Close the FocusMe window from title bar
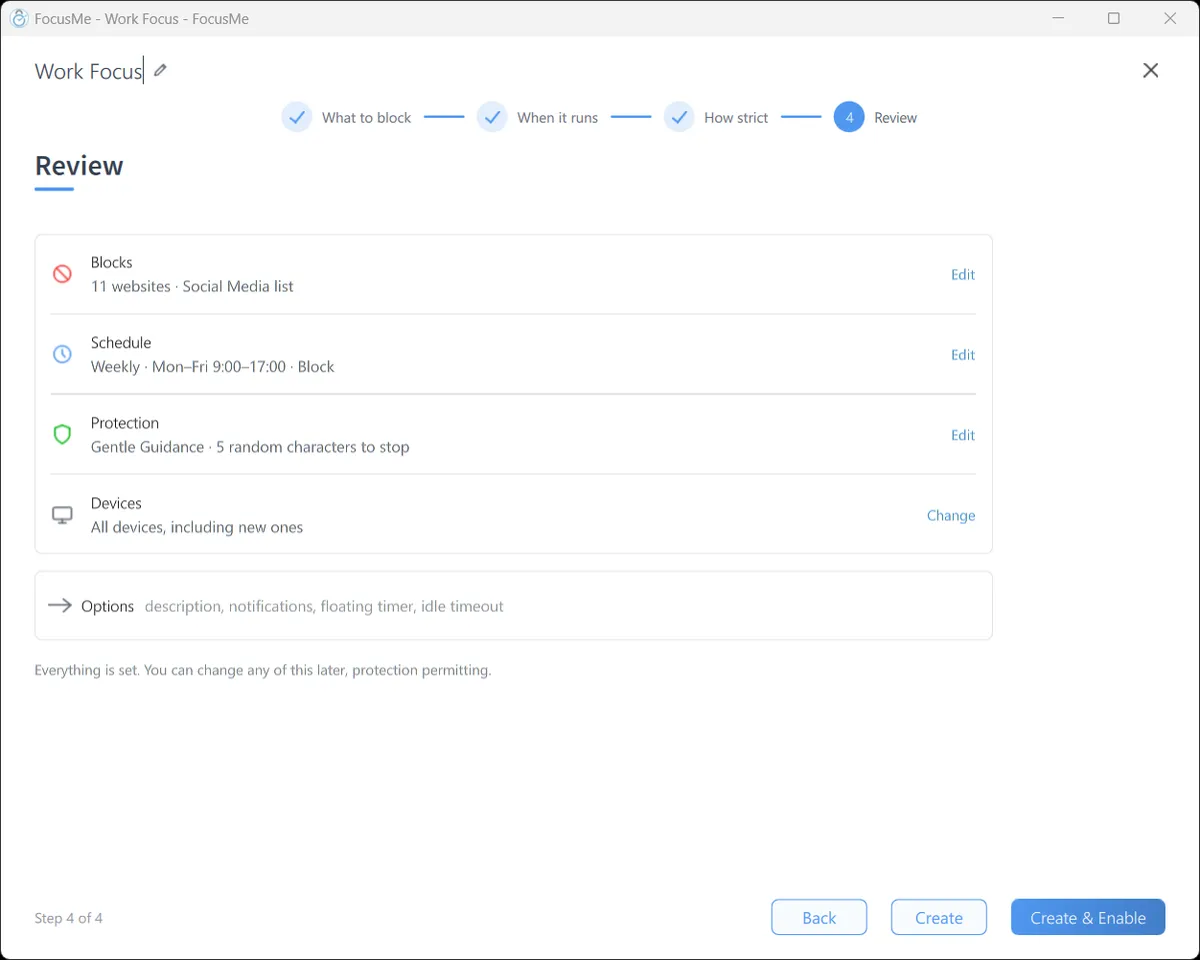 1170,18
